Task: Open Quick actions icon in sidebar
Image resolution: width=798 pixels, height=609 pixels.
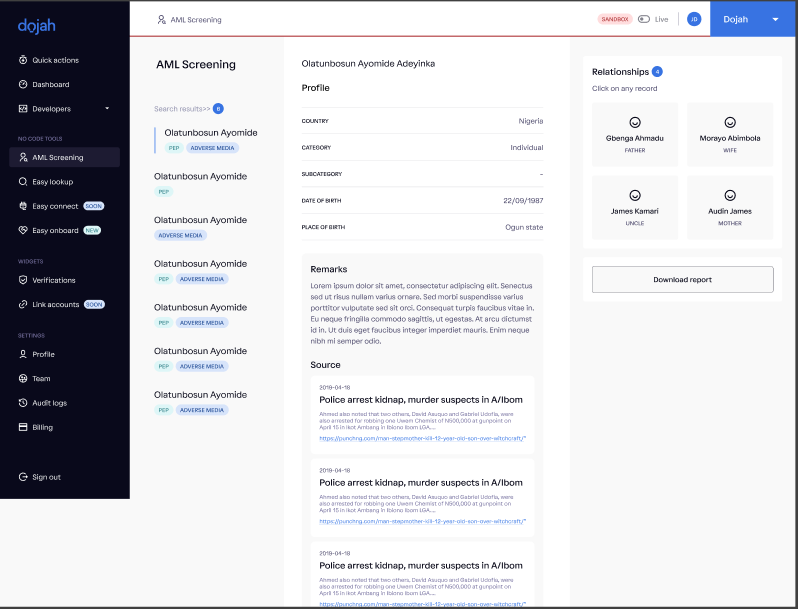Action: point(23,60)
